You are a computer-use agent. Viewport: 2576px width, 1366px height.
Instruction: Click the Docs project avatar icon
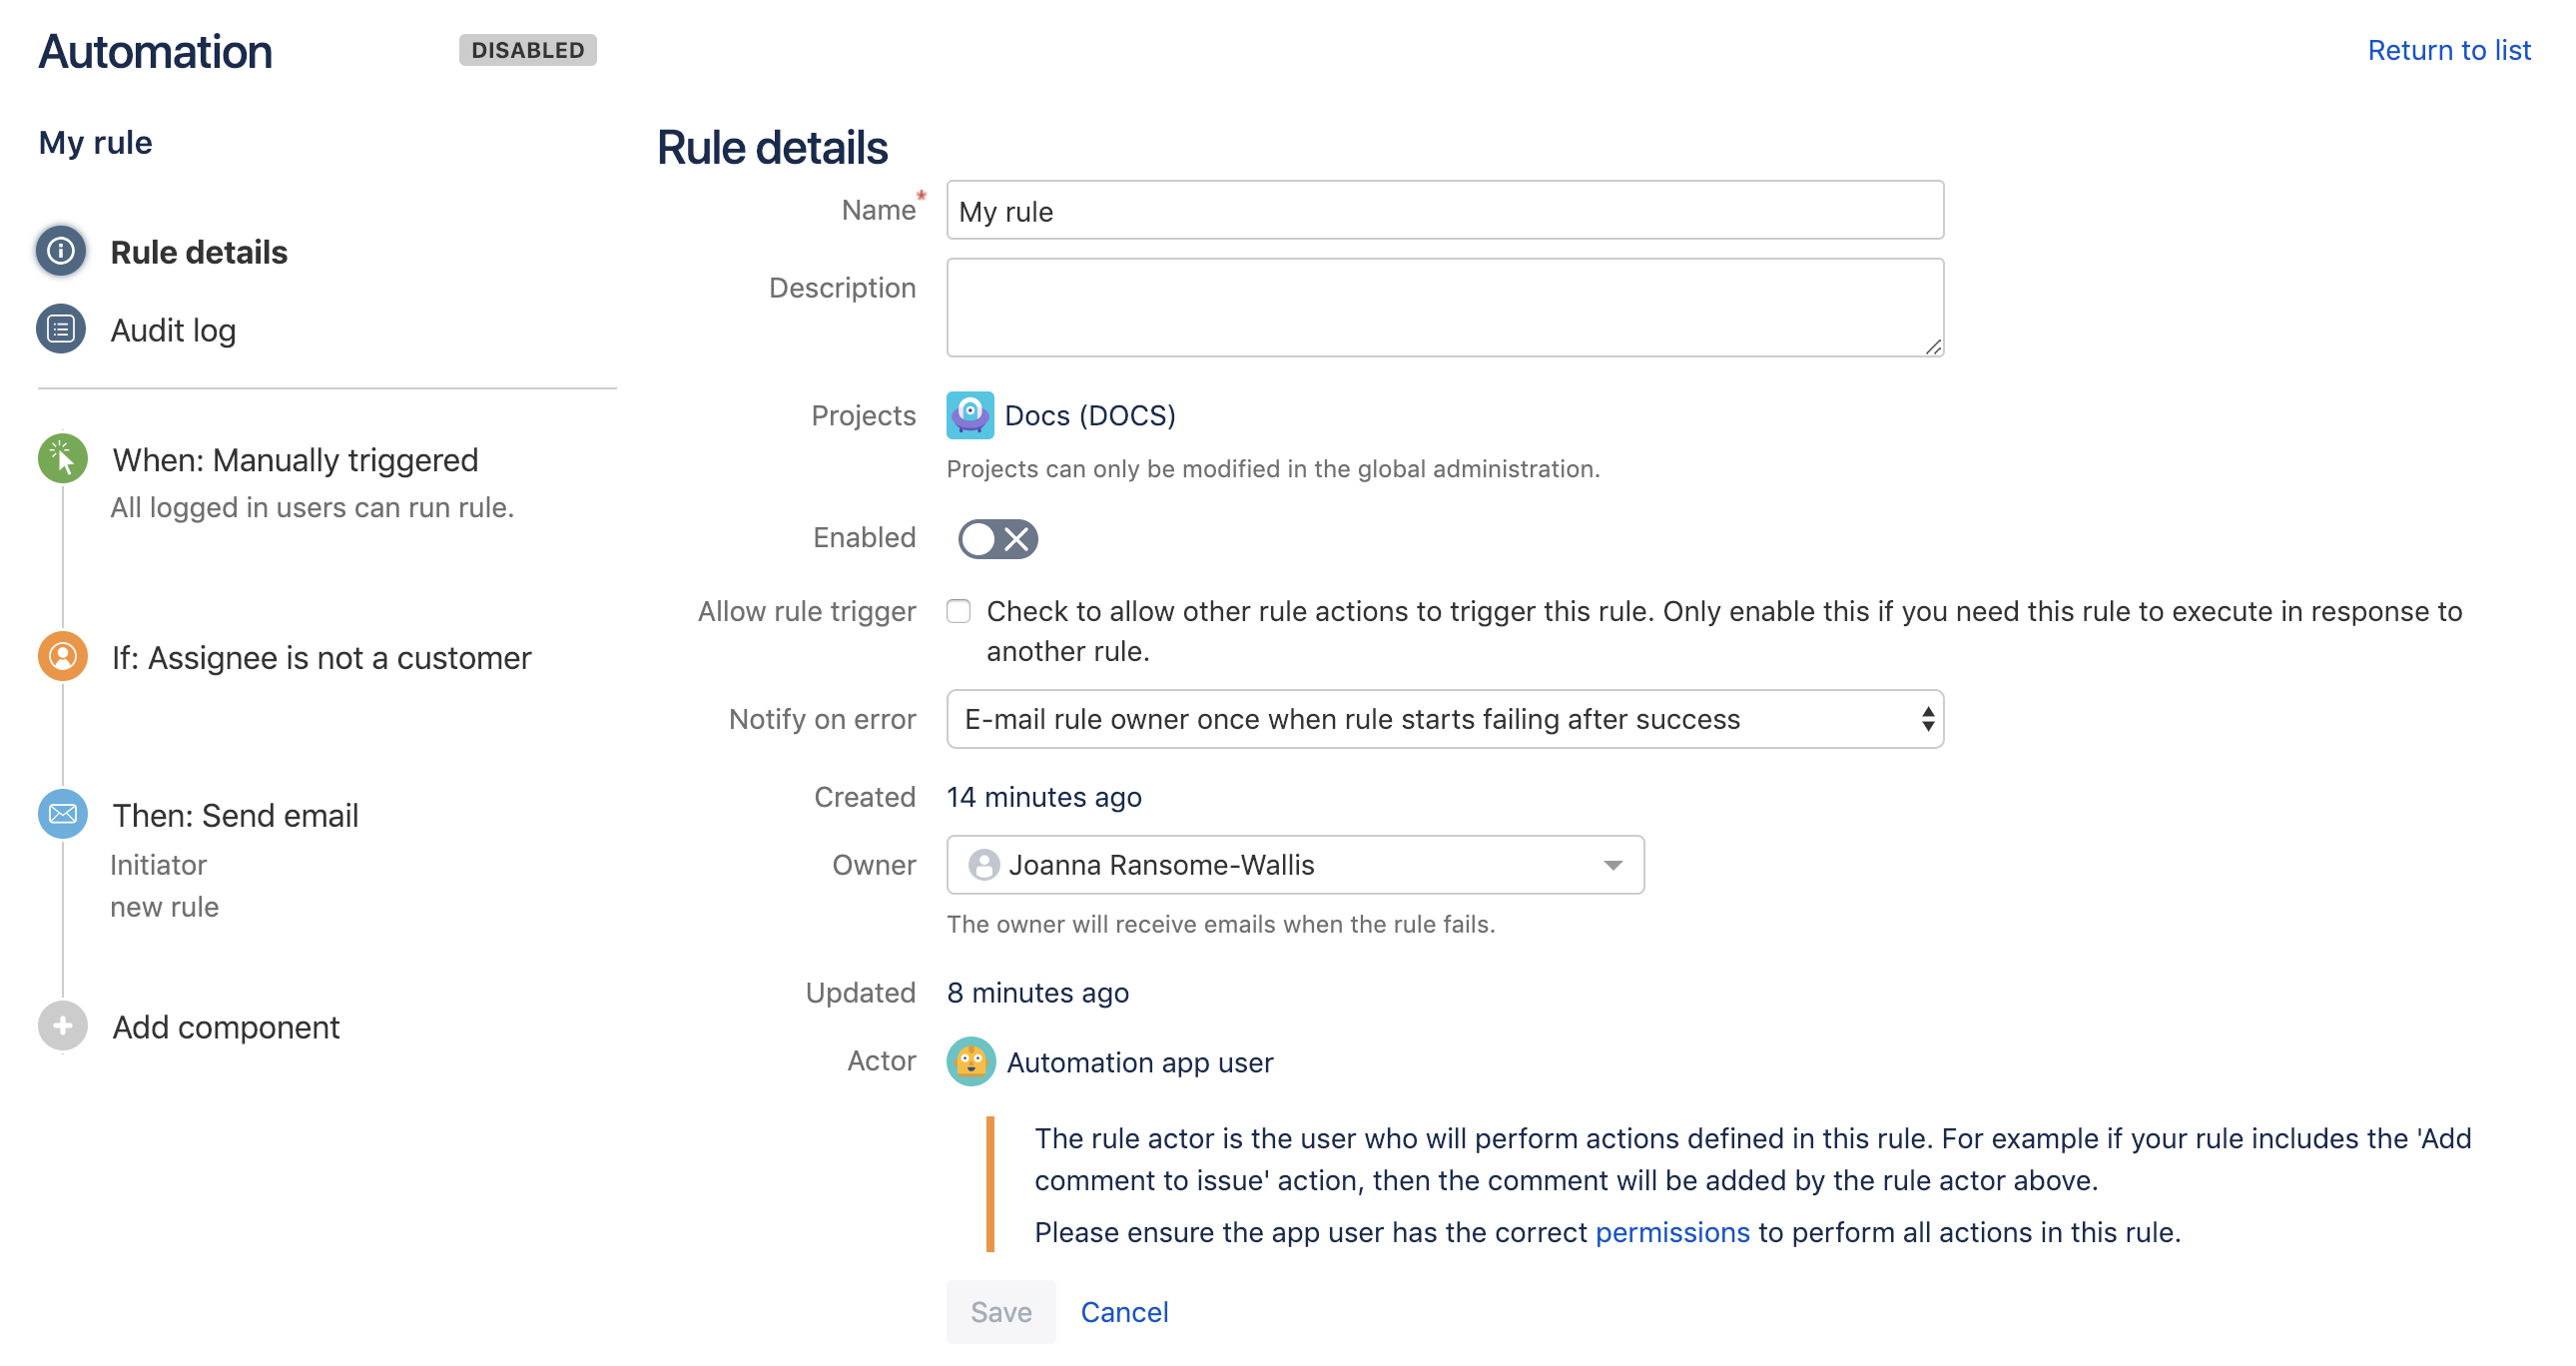pos(969,415)
